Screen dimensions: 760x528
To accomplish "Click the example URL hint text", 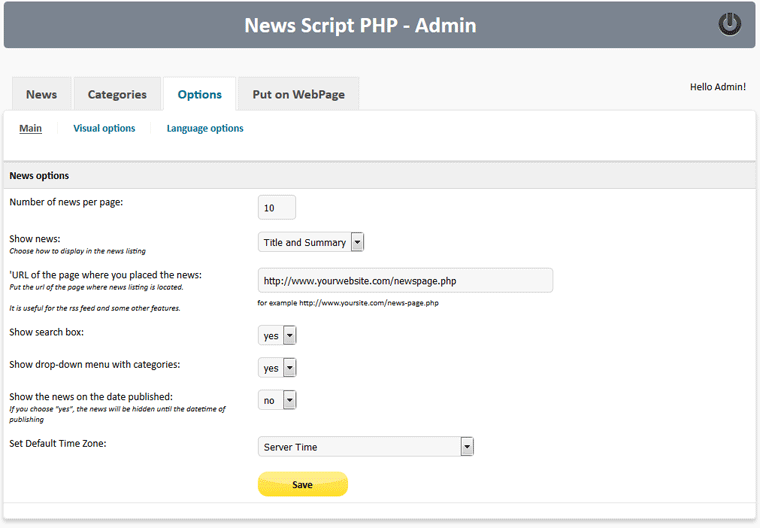I will tap(348, 303).
